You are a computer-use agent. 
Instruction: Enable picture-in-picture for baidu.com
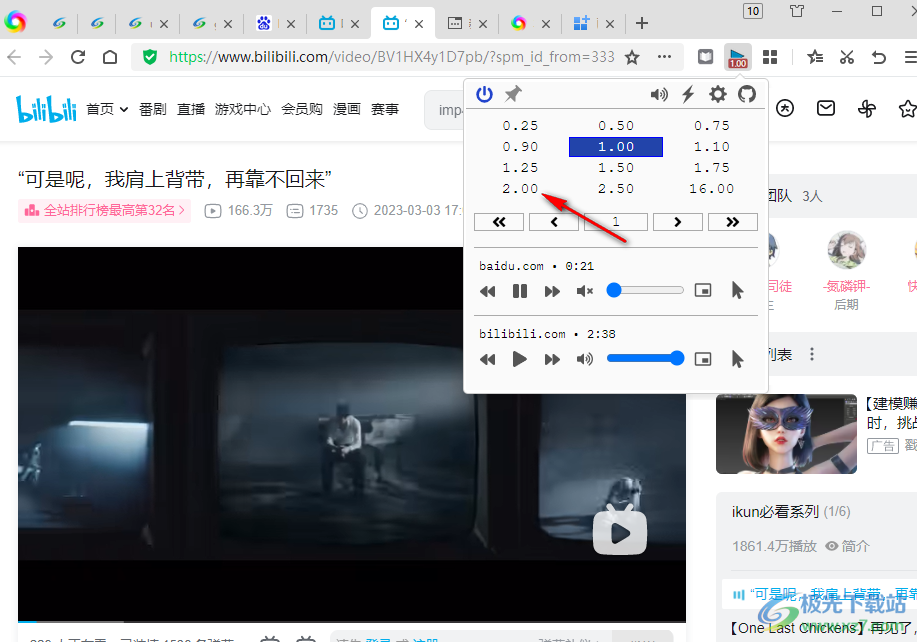click(703, 291)
